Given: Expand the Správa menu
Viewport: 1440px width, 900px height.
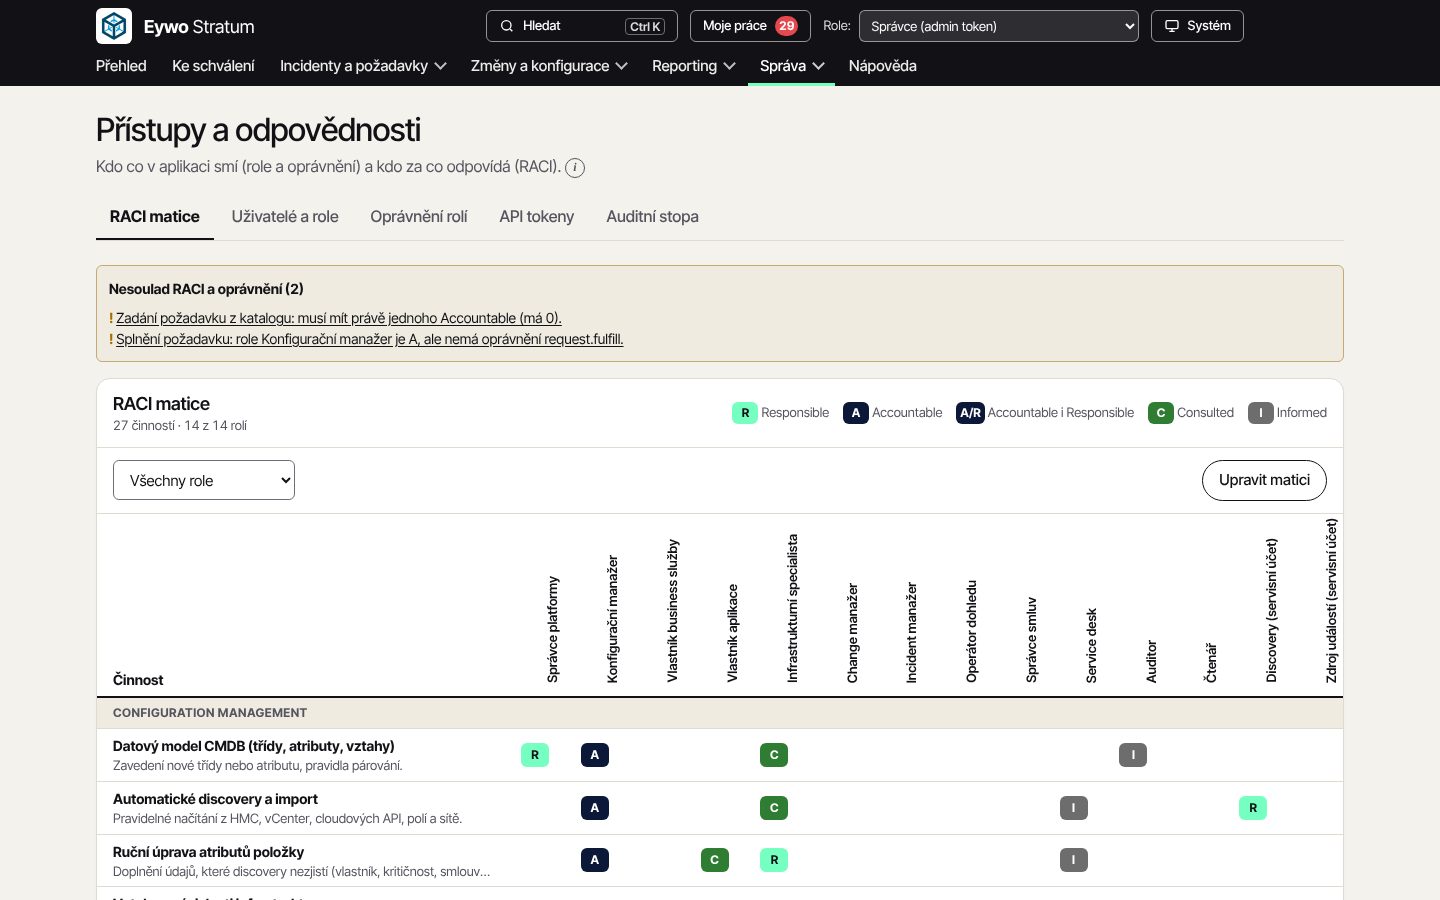Looking at the screenshot, I should tap(792, 66).
